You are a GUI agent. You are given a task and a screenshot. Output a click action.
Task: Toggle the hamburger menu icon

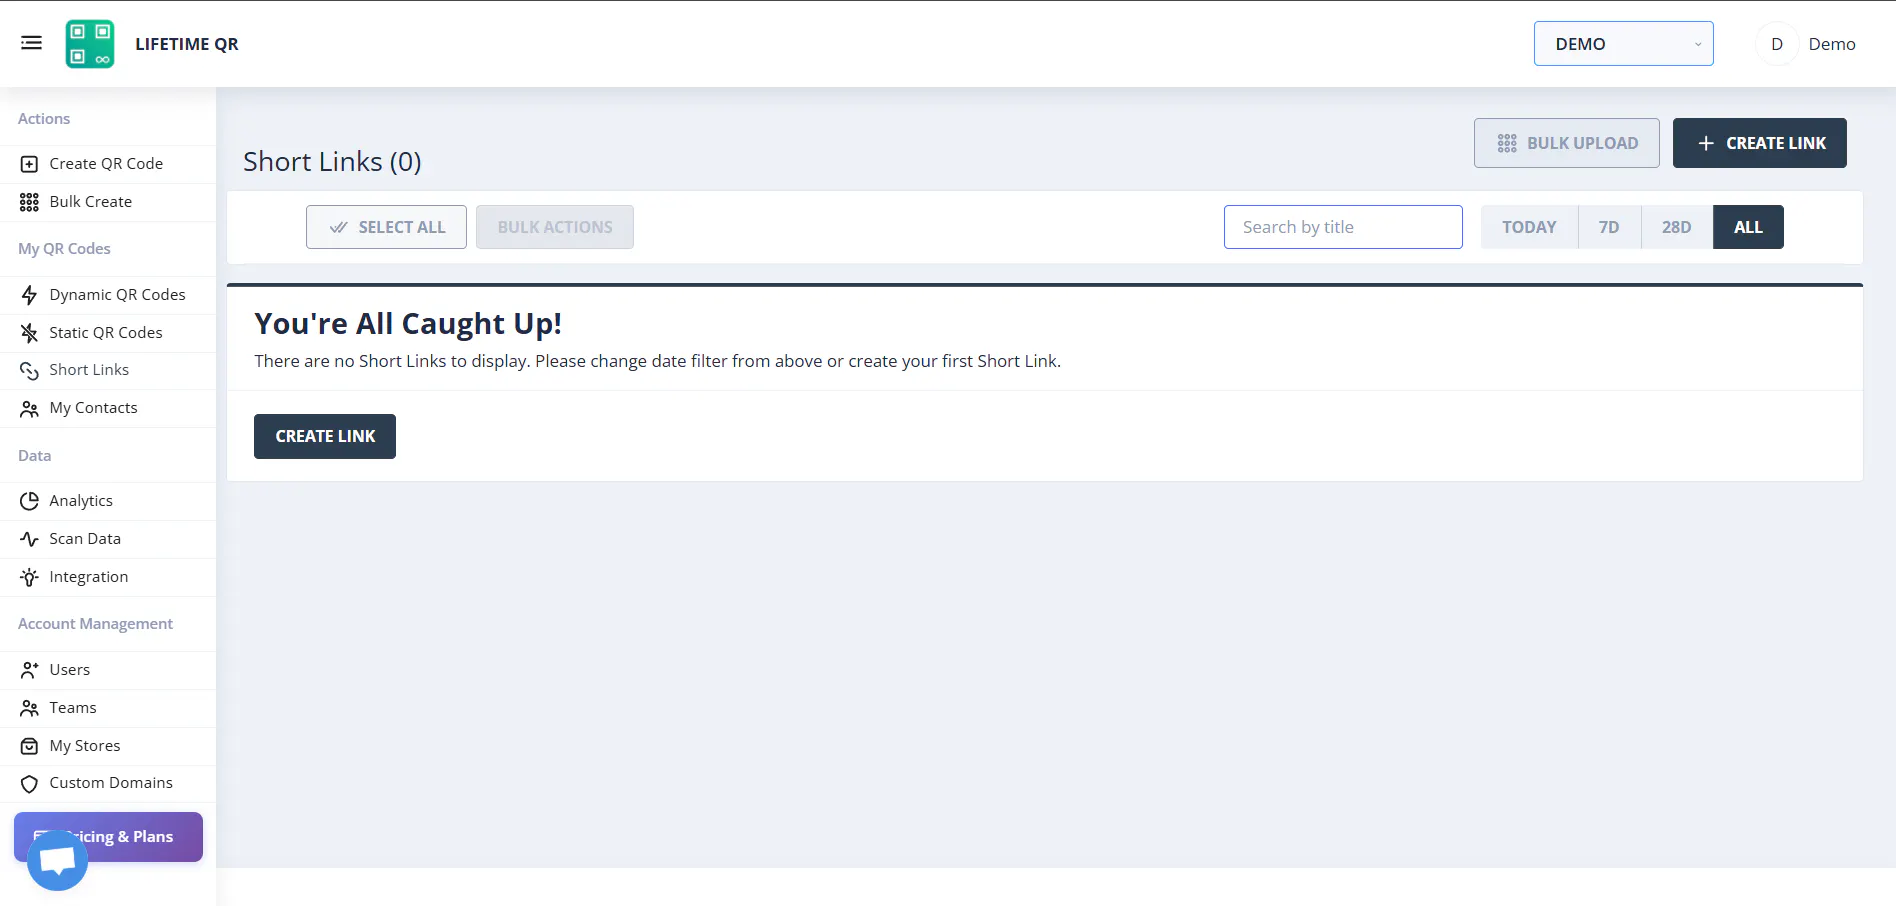tap(31, 43)
